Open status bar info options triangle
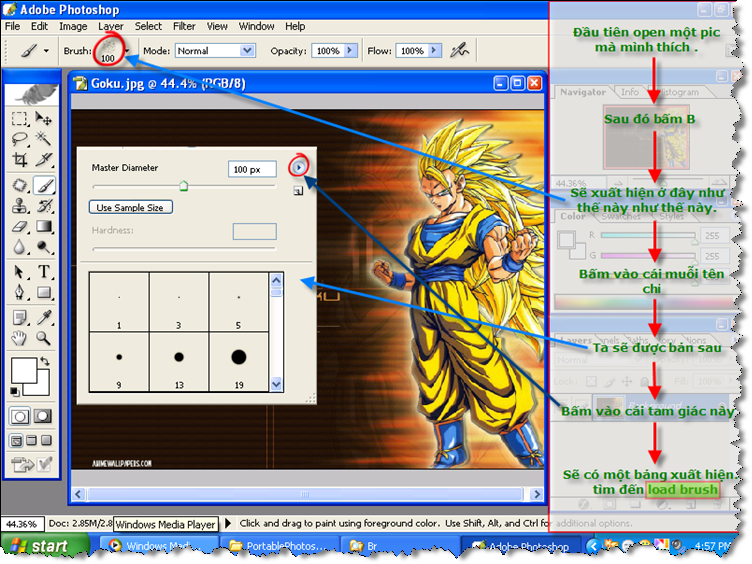The image size is (752, 564). point(228,523)
